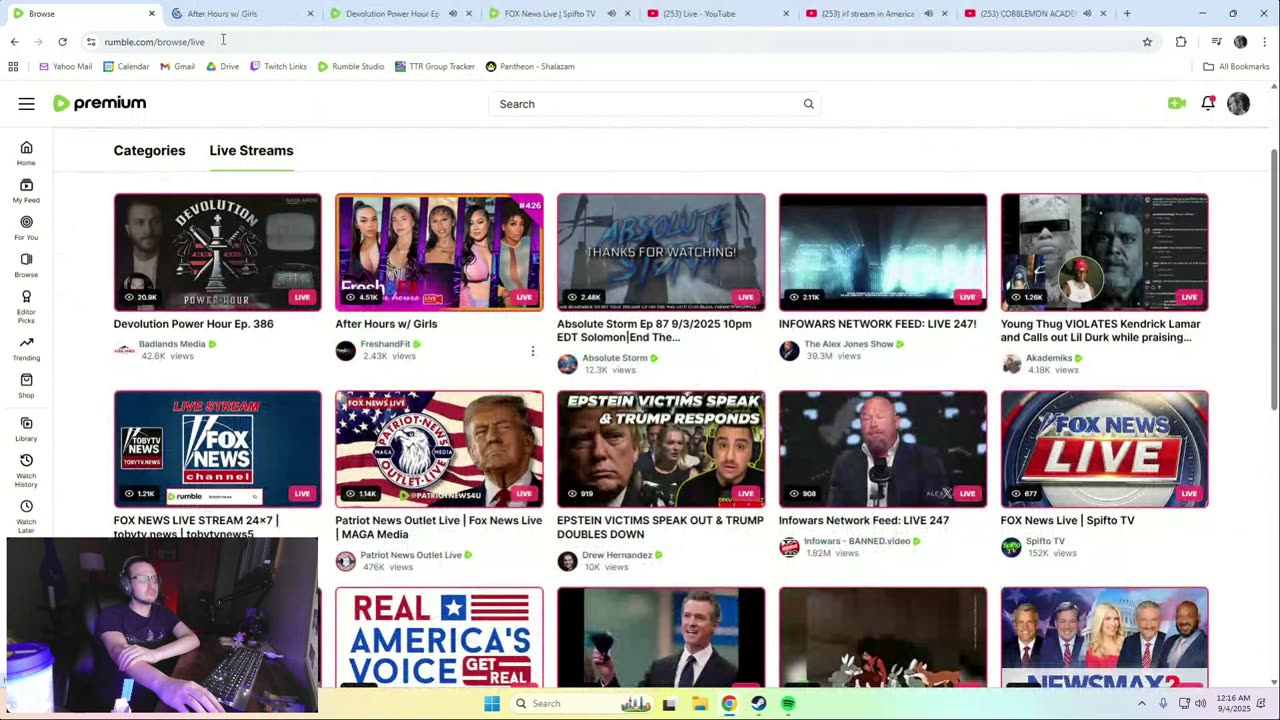Open the user profile avatar menu
Viewport: 1280px width, 720px height.
[x=1238, y=103]
